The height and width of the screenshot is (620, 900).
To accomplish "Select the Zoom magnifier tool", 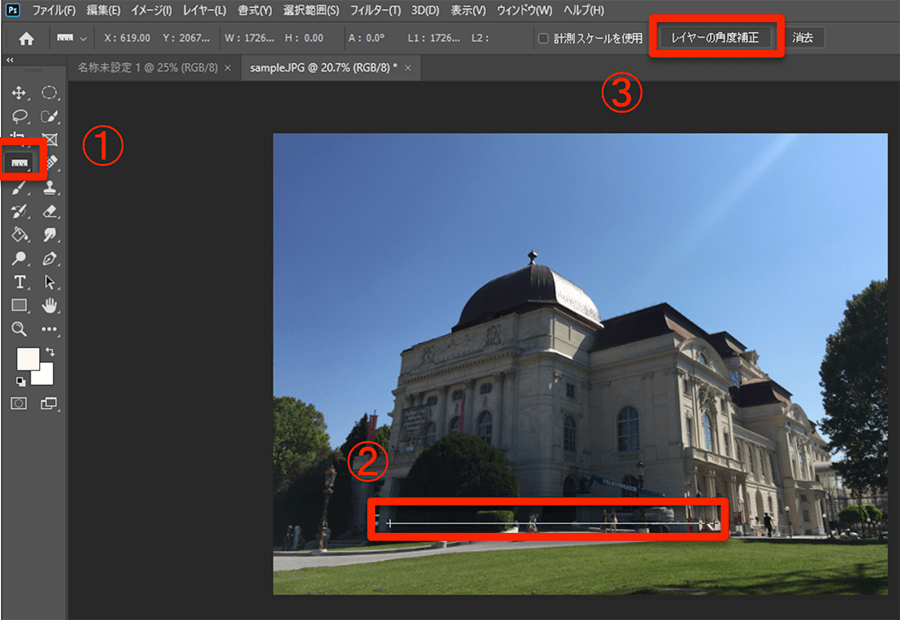I will coord(18,328).
